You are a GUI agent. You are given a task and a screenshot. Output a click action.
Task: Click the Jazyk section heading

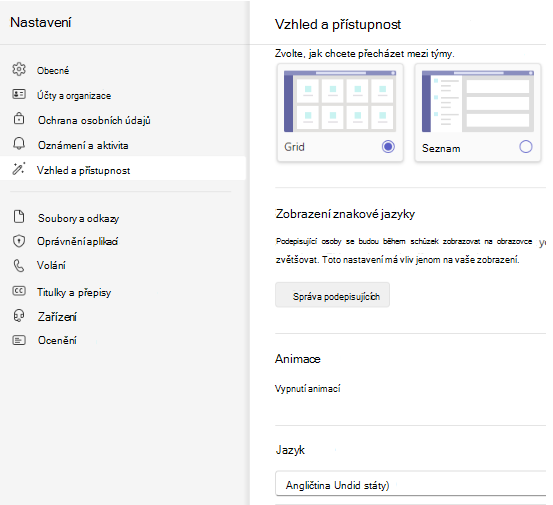[290, 450]
